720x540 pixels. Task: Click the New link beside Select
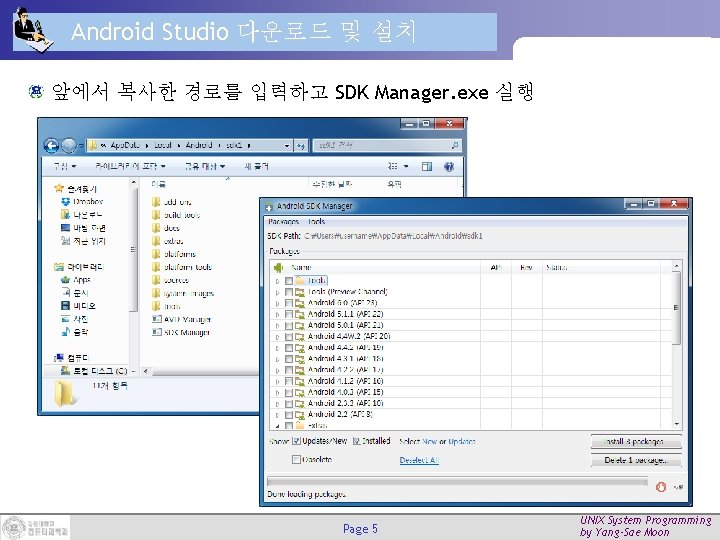click(x=429, y=442)
